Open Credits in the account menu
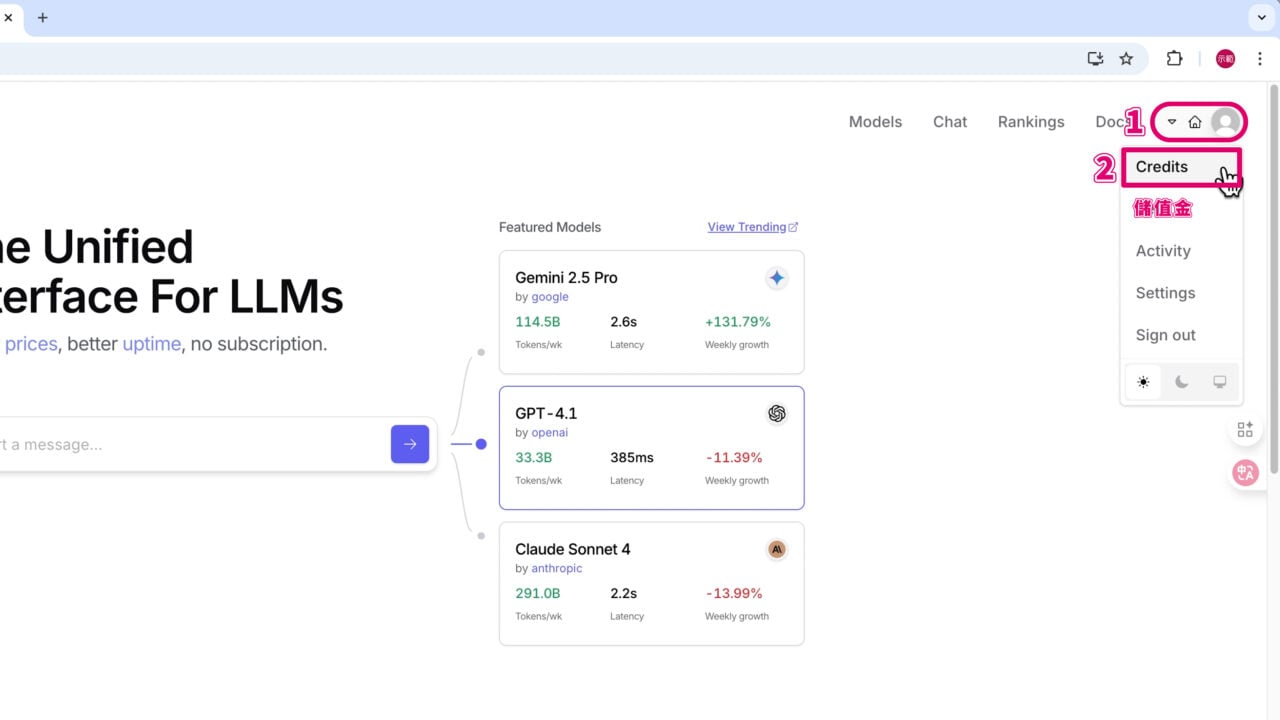This screenshot has width=1280, height=720. pos(1181,167)
